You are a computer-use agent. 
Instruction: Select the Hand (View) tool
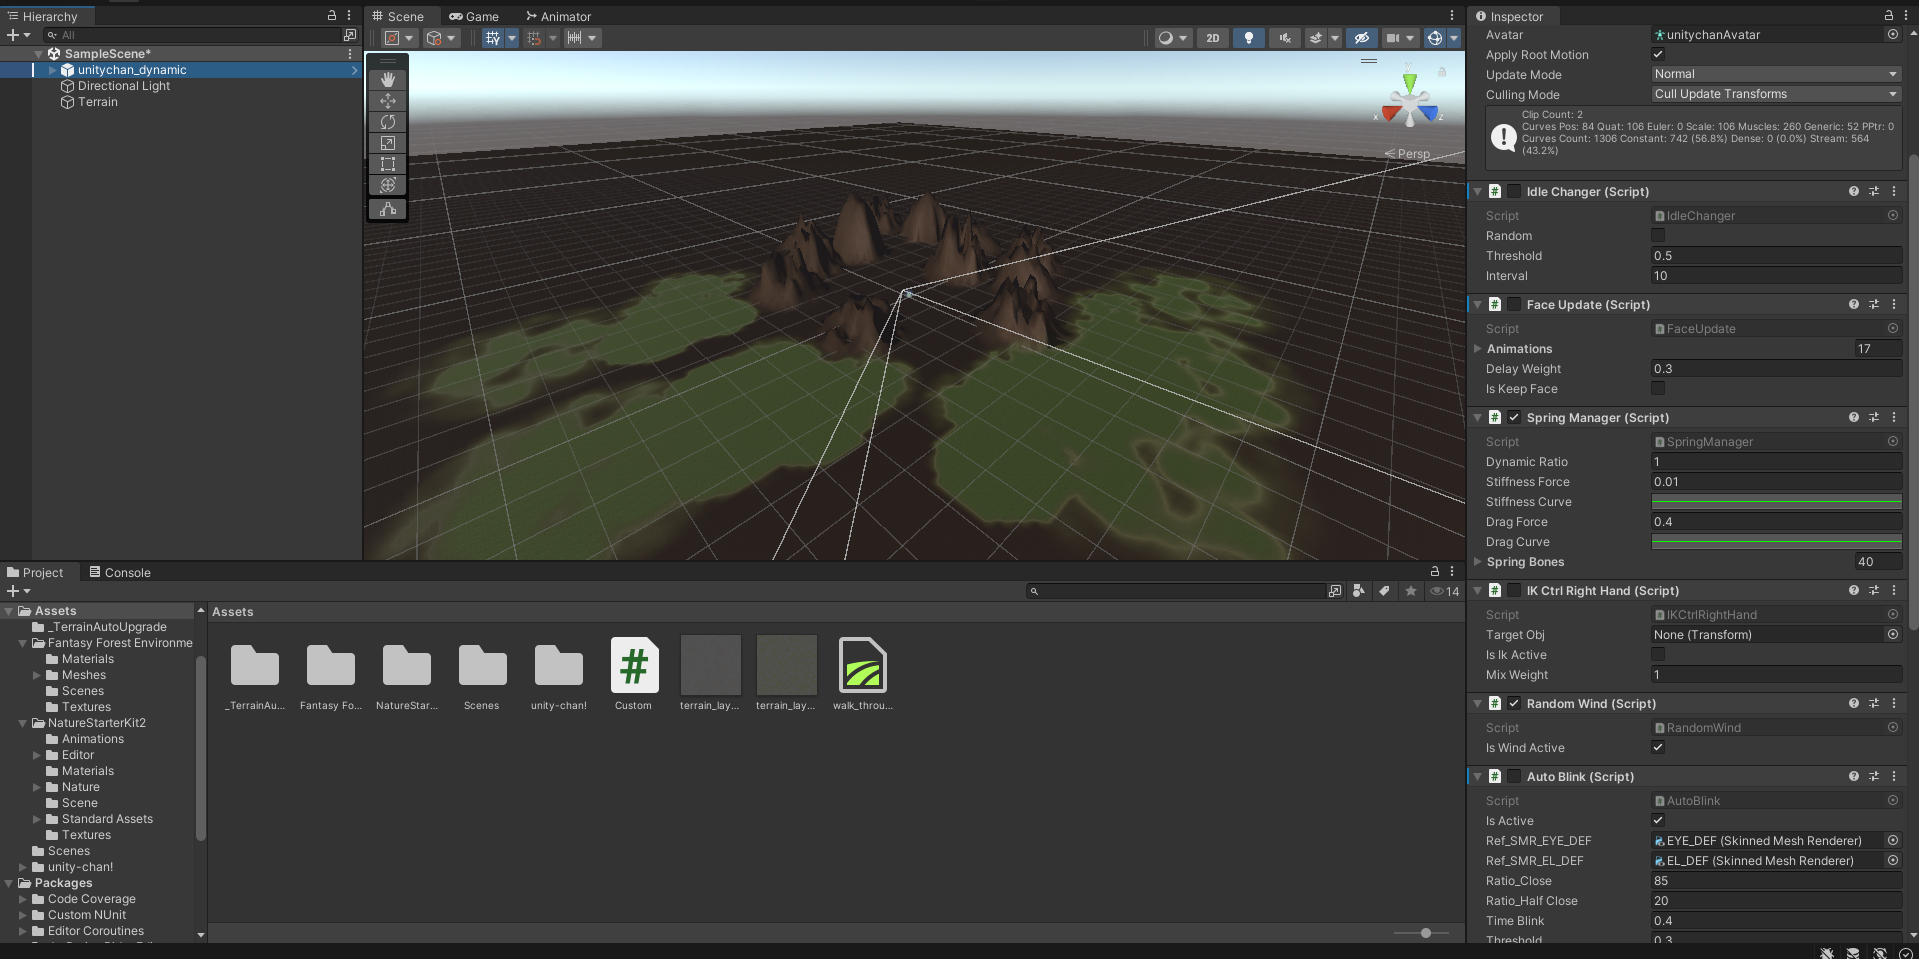coord(388,80)
